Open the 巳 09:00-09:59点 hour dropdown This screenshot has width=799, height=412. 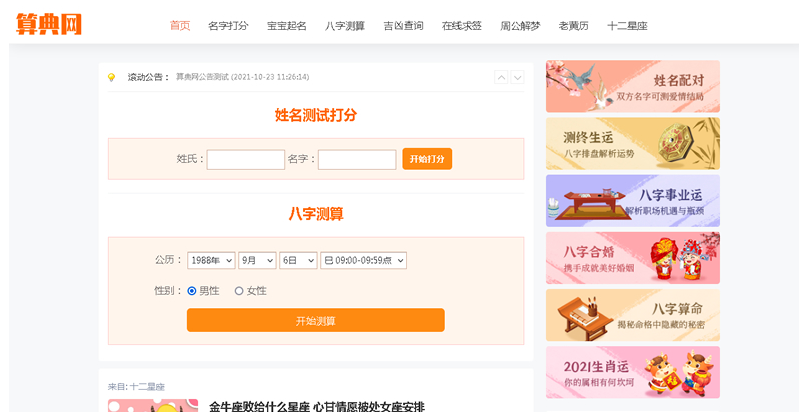tap(363, 260)
